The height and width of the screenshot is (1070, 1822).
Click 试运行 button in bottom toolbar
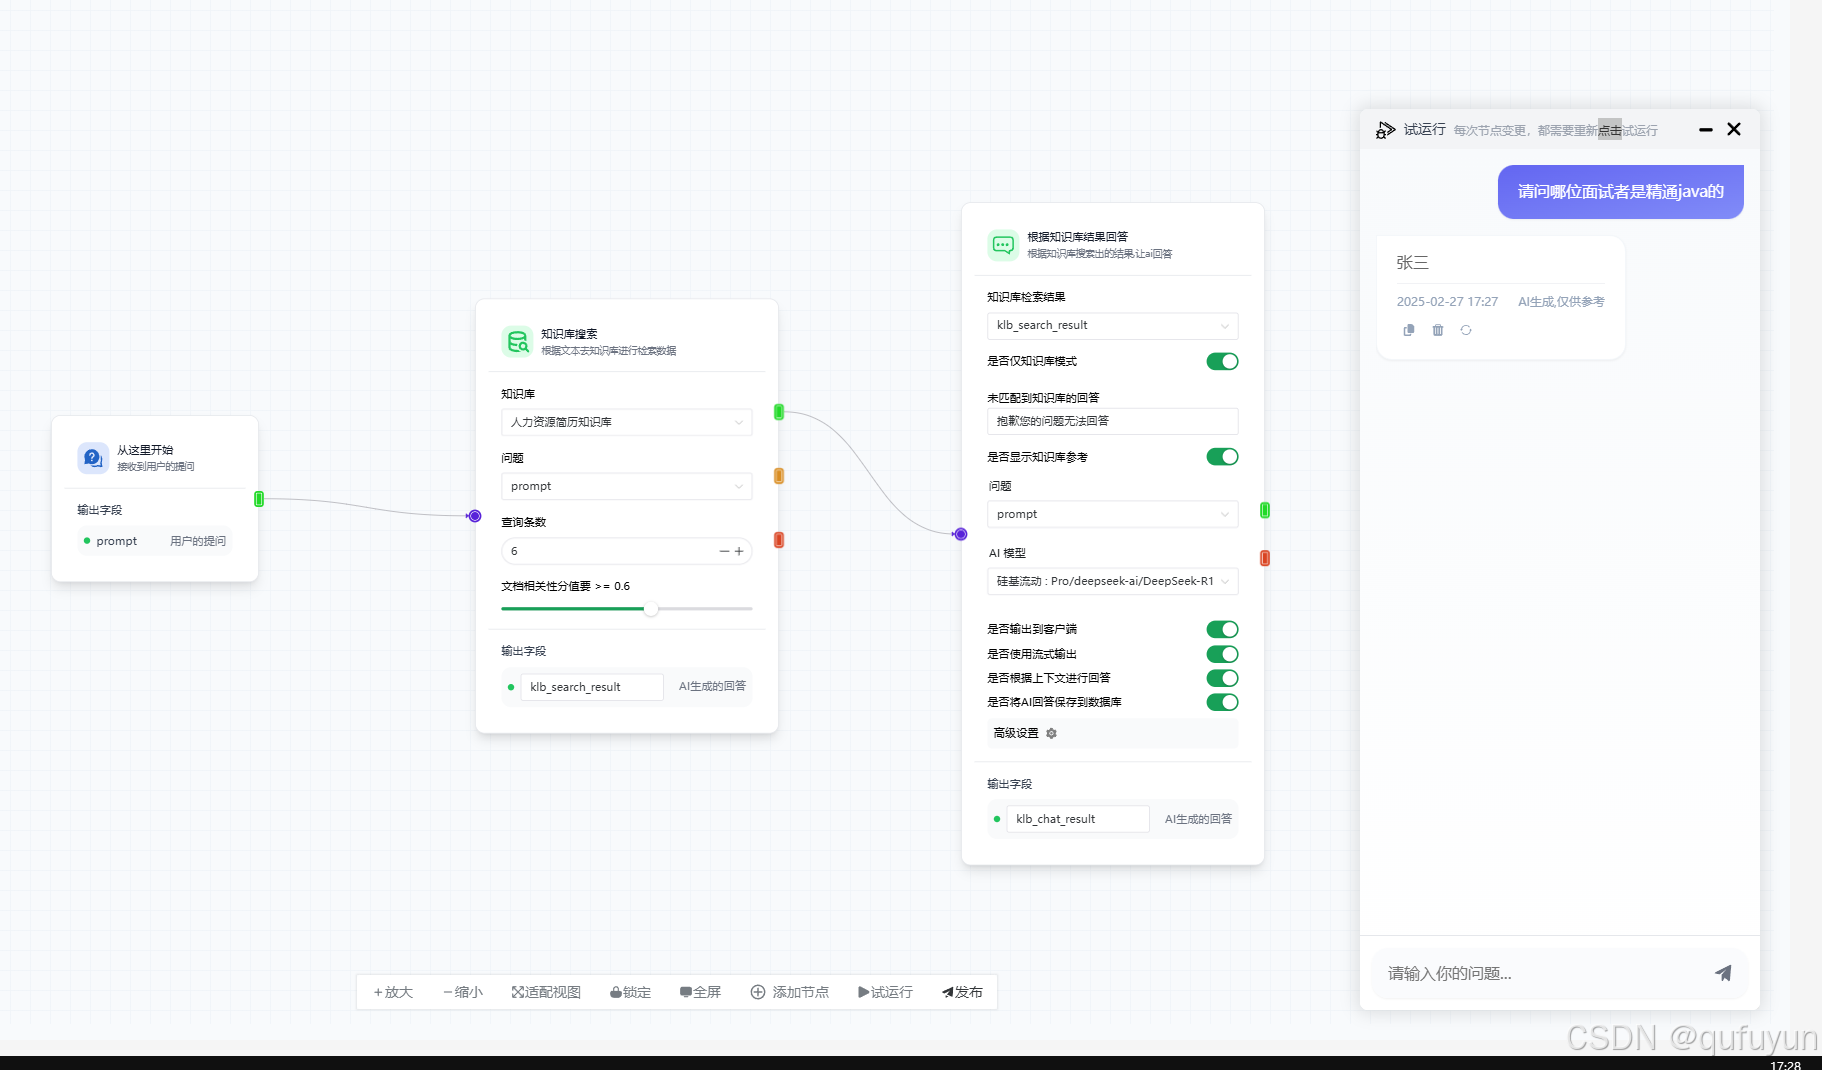(x=885, y=992)
